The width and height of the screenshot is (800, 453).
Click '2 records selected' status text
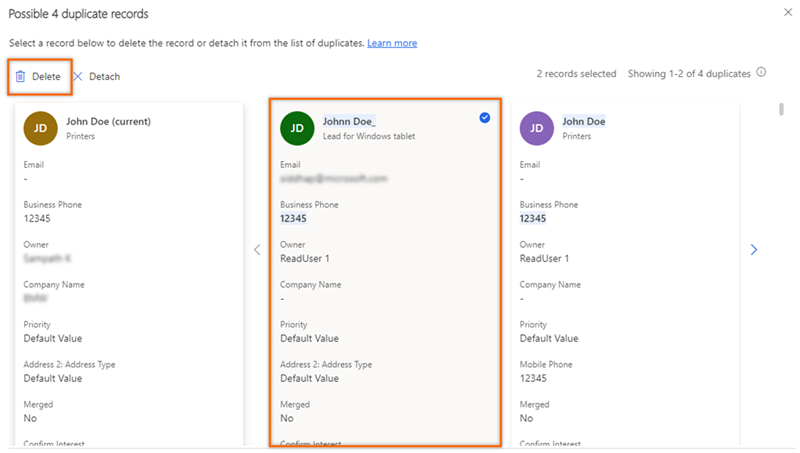click(x=577, y=73)
